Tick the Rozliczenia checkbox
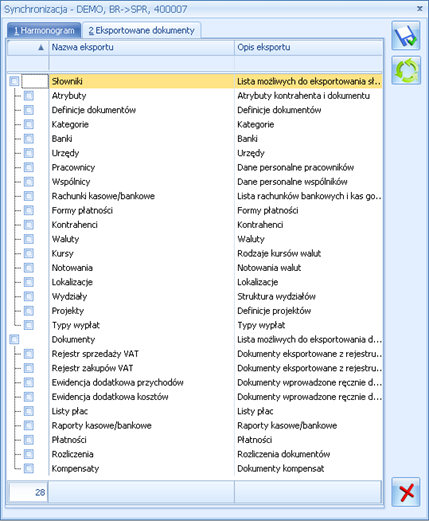Image resolution: width=429 pixels, height=521 pixels. pos(29,454)
